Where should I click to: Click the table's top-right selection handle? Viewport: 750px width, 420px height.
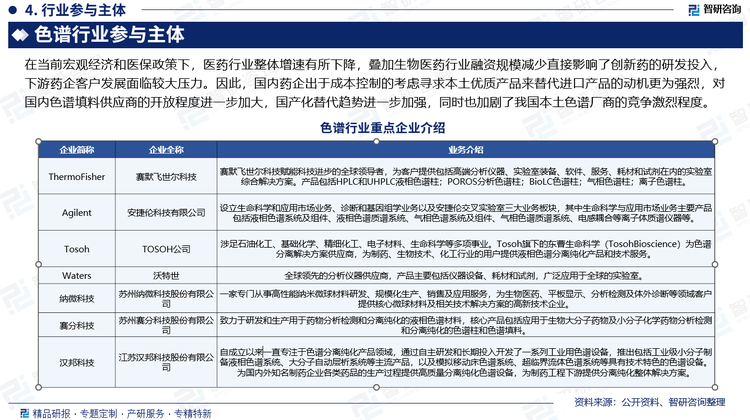715,142
